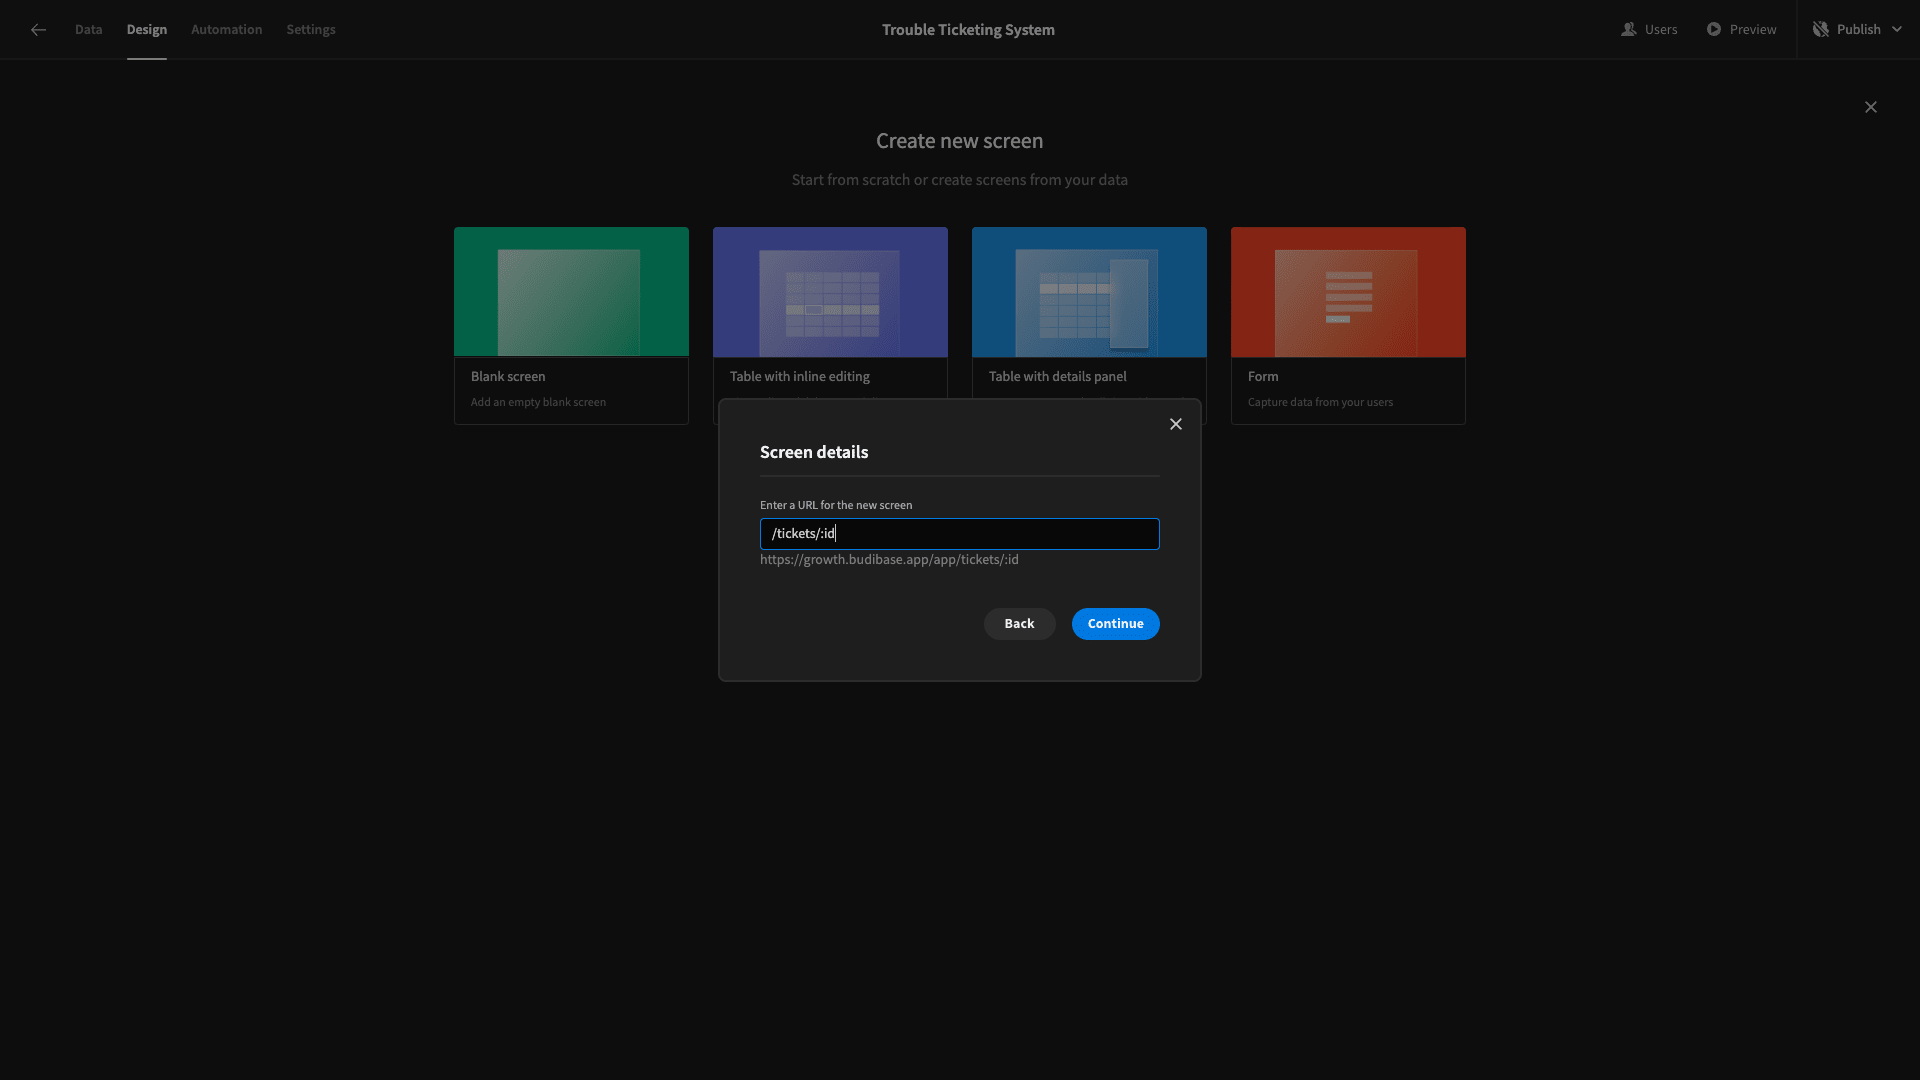Open the Data tab
Screen dimensions: 1920x1080
[x=88, y=30]
